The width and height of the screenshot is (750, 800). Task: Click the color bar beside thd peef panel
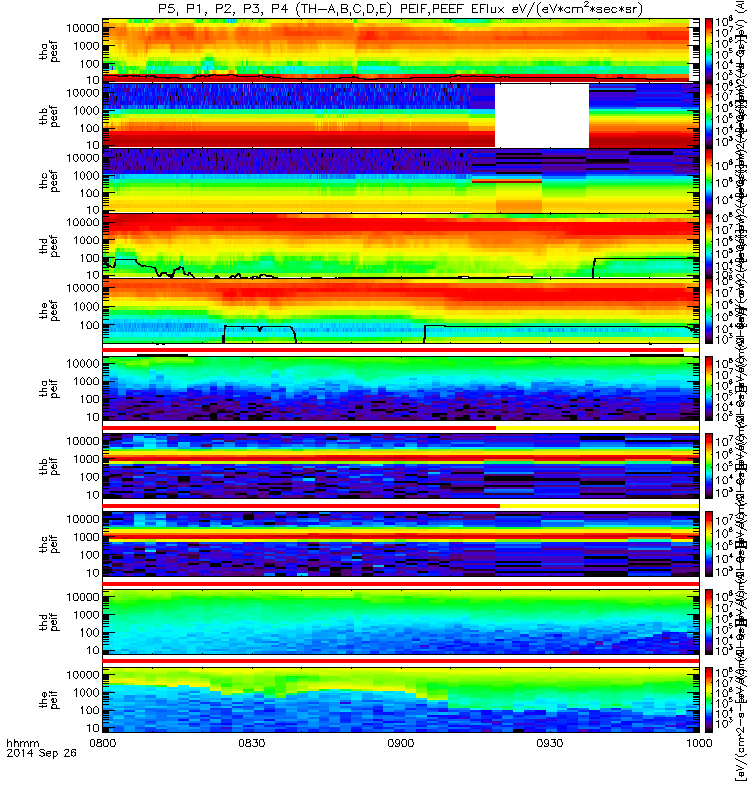point(709,245)
